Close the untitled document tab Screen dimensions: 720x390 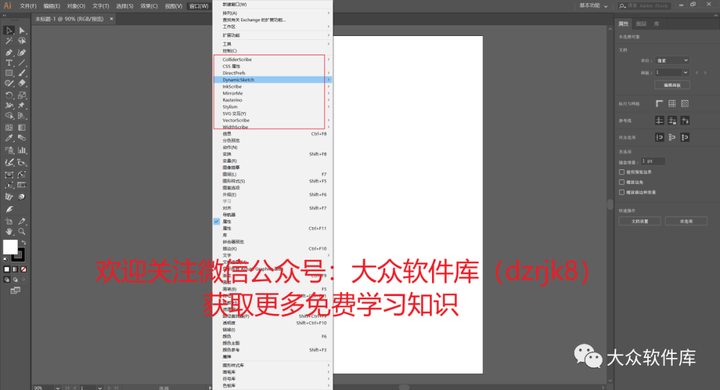pyautogui.click(x=111, y=19)
